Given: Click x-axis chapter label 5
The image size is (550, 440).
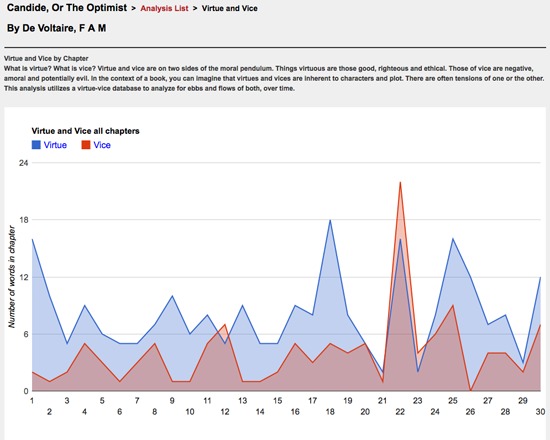Looking at the screenshot, I should (102, 401).
